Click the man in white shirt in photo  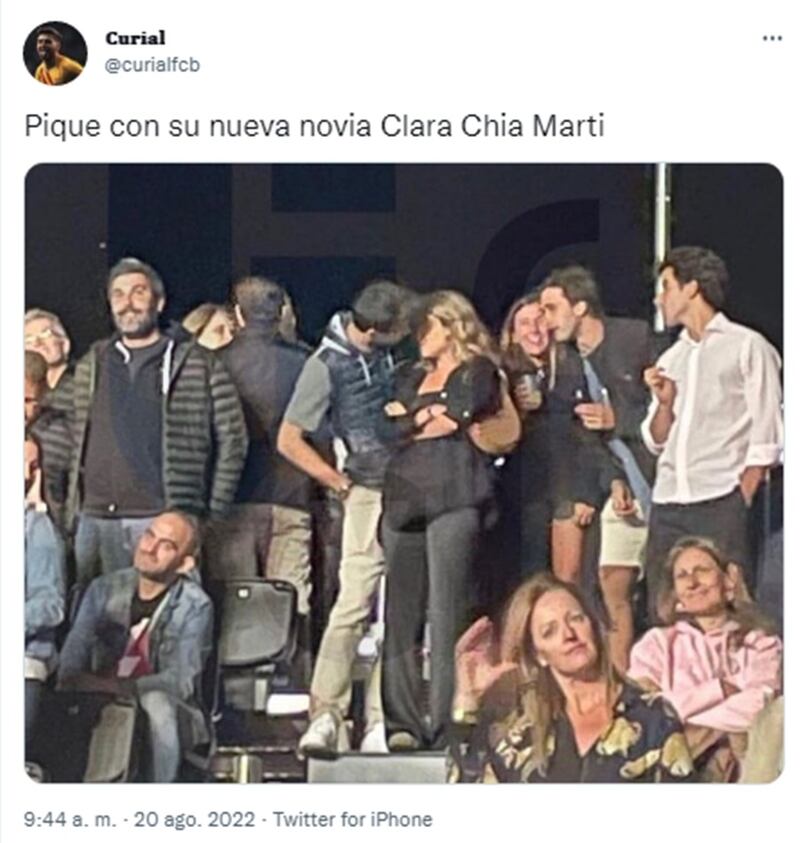(710, 410)
